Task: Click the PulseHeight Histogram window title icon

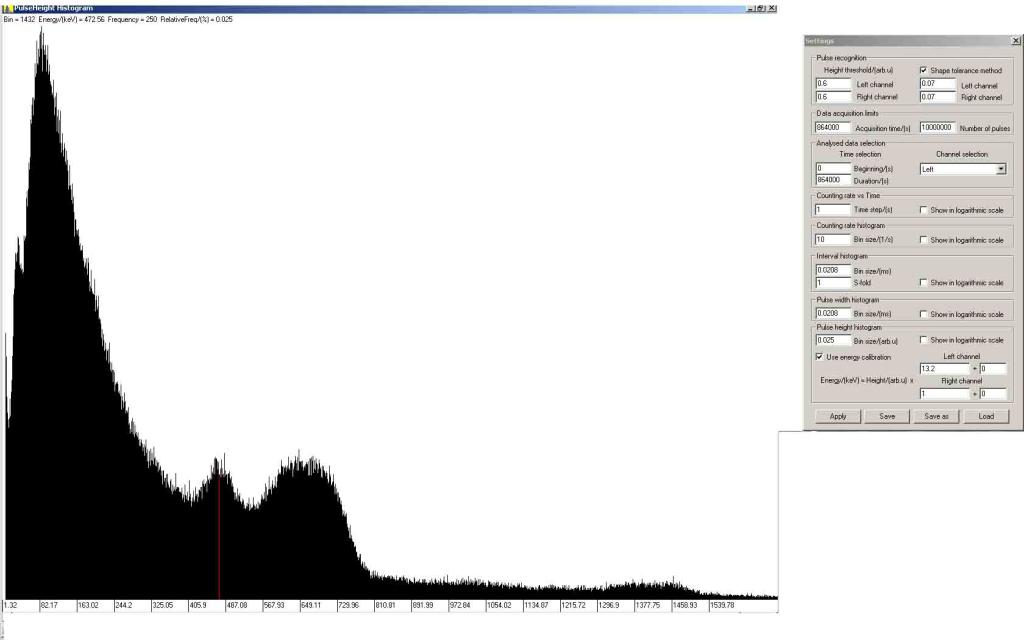Action: point(7,7)
